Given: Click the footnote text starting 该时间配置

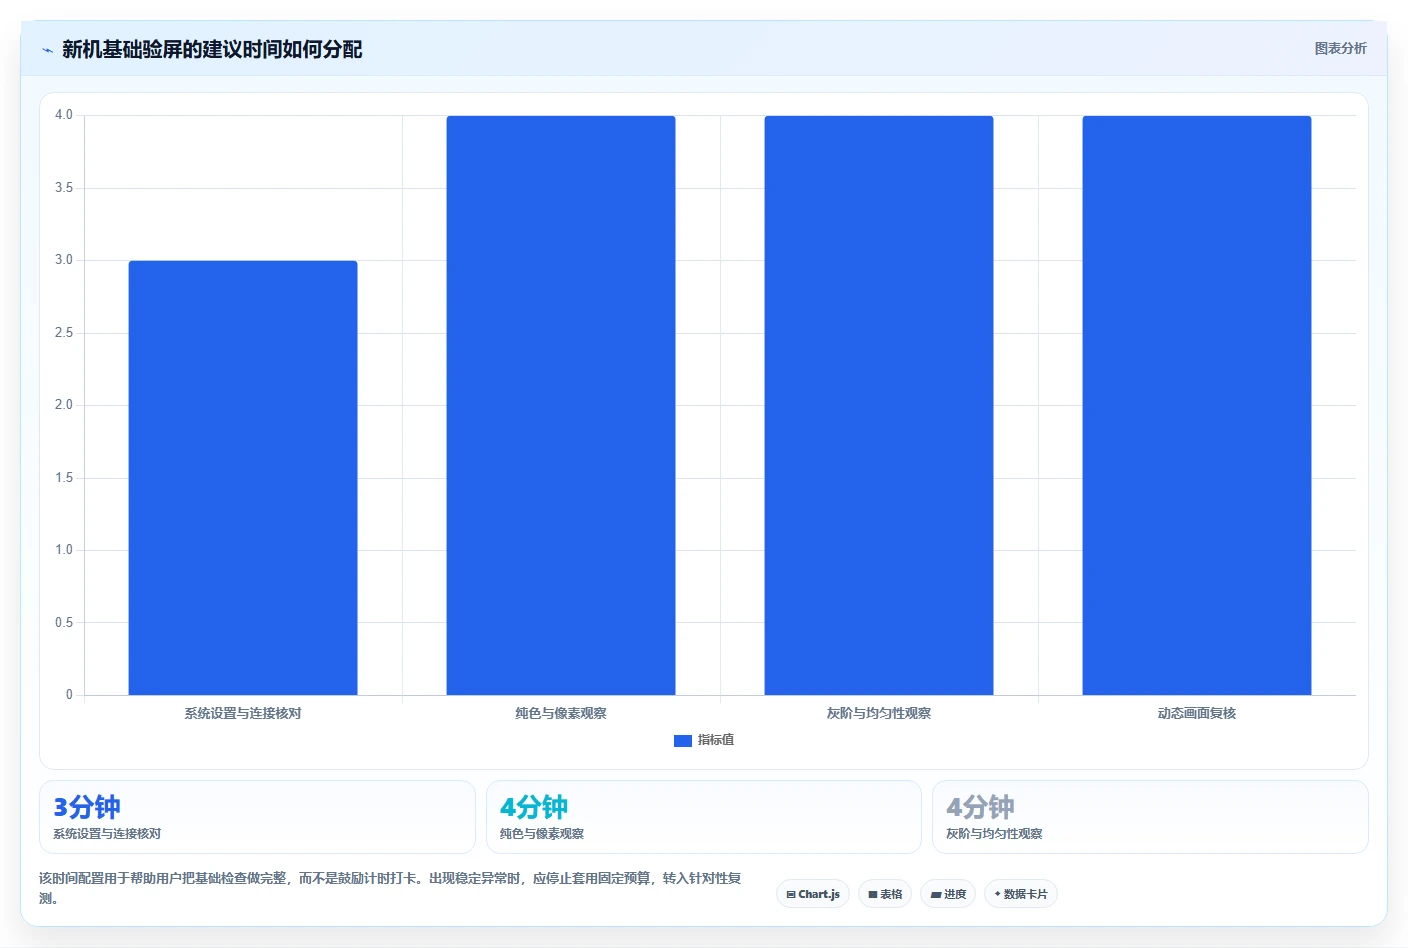Looking at the screenshot, I should pyautogui.click(x=391, y=888).
